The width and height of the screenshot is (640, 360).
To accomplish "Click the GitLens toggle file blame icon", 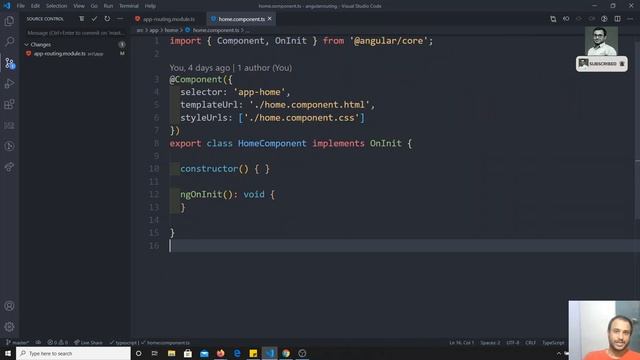I will click(604, 19).
